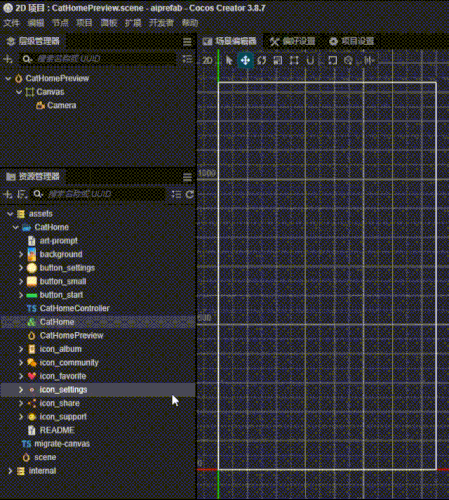Select the CatHomePreview scene in assets
This screenshot has width=449, height=500.
coord(72,336)
